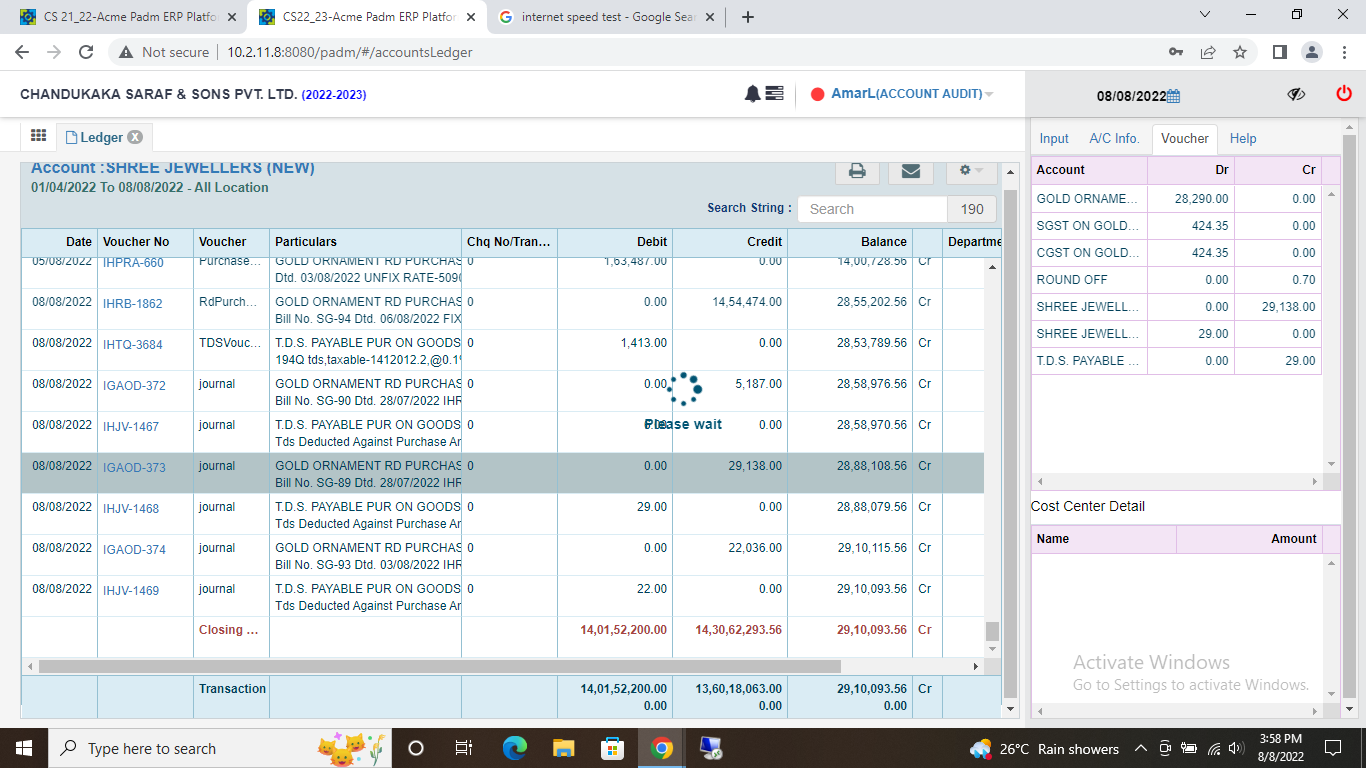Open Windows Start menu
The width and height of the screenshot is (1366, 768).
click(x=23, y=748)
